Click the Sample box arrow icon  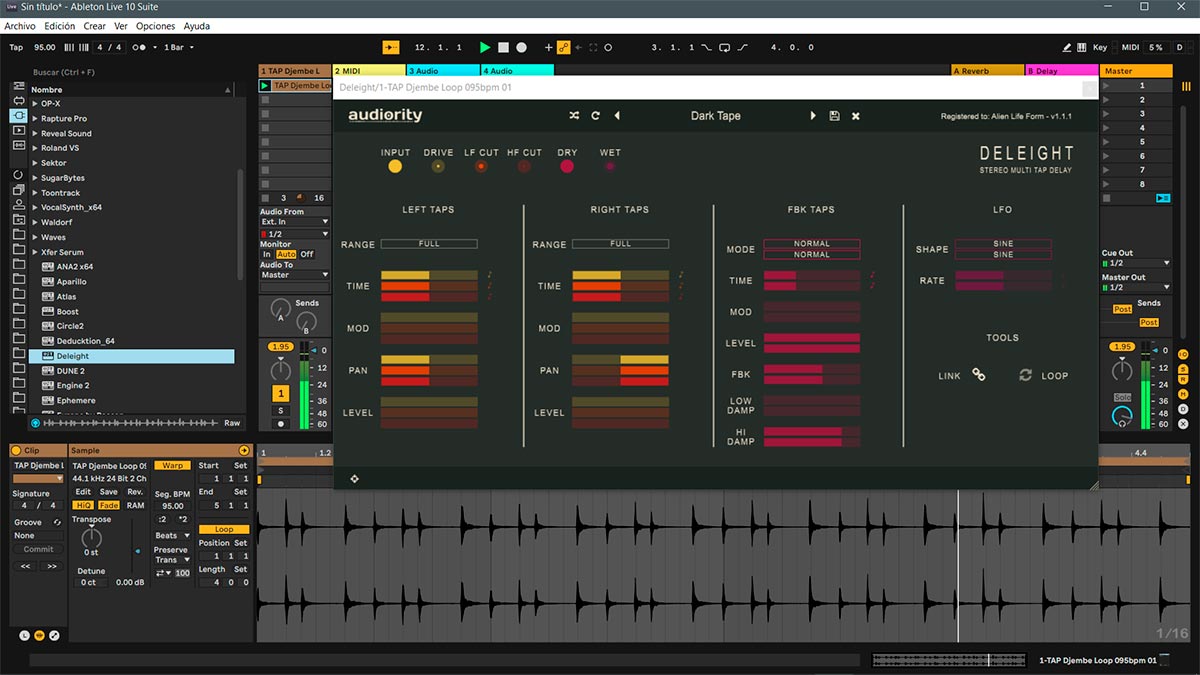point(244,451)
